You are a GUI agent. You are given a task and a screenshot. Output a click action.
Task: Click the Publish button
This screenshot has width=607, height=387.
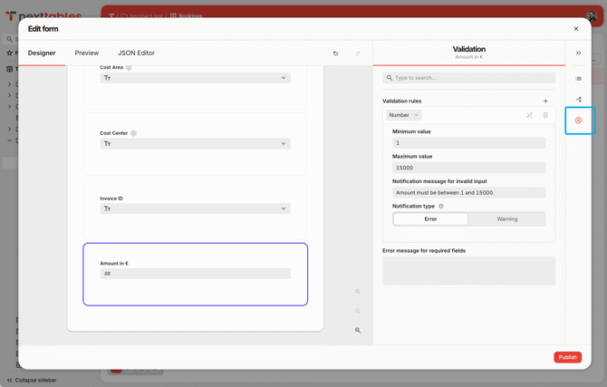[x=568, y=357]
